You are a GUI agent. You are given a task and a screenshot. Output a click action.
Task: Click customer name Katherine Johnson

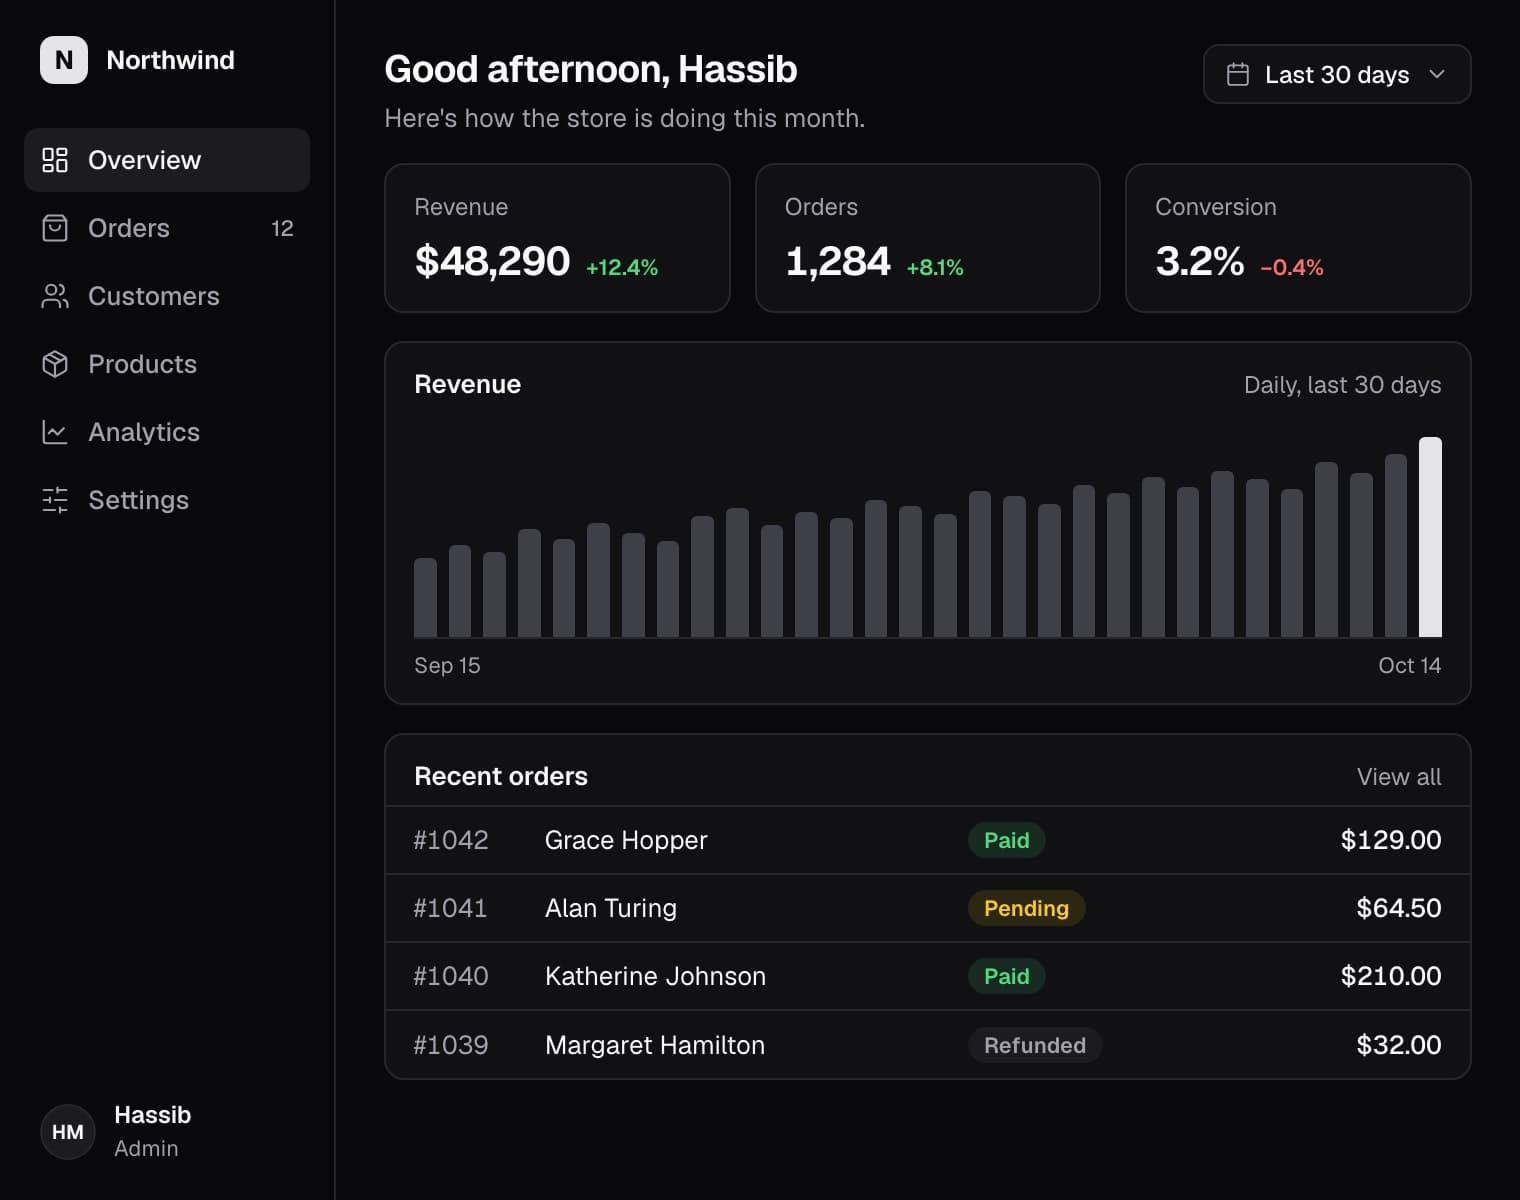[655, 976]
